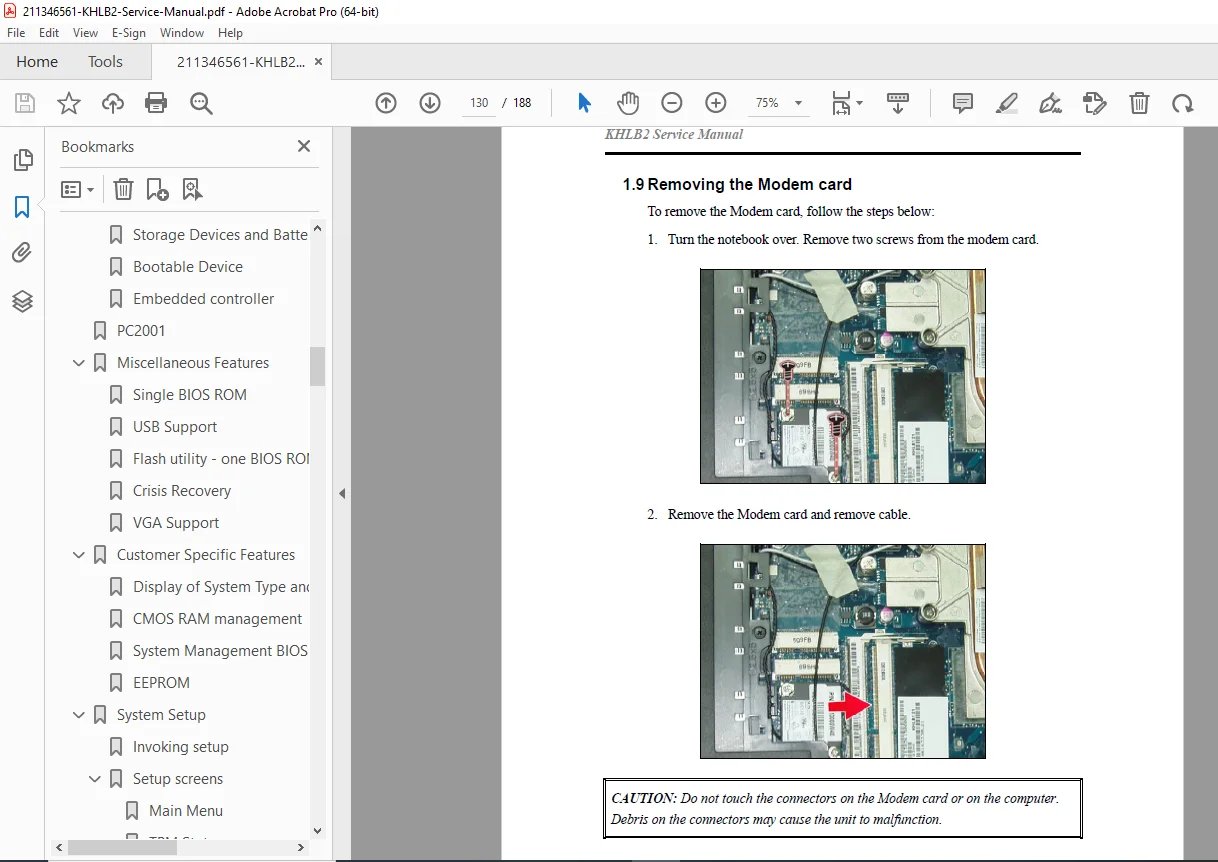Open the Window menu

coord(182,33)
